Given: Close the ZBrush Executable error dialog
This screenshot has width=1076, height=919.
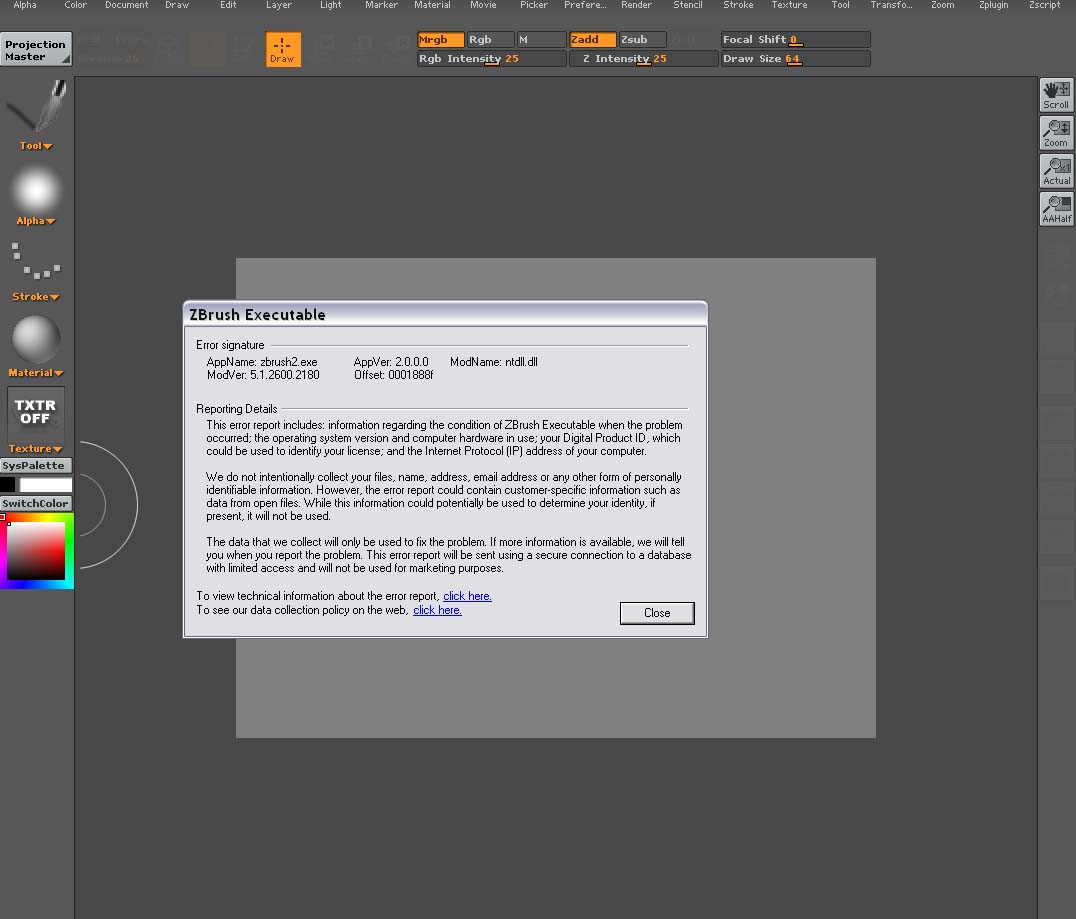Looking at the screenshot, I should pyautogui.click(x=657, y=613).
